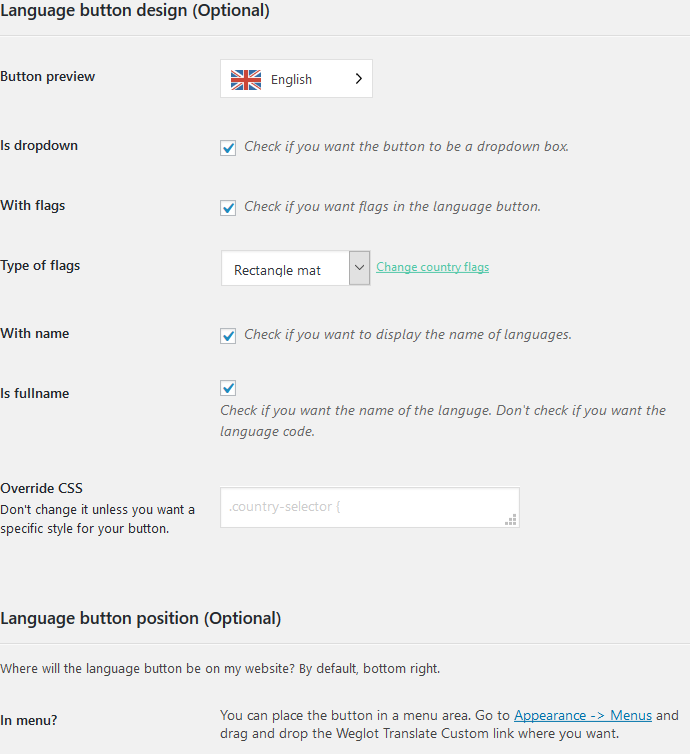Screen dimensions: 690x754
Task: Uncheck the With flags checkbox
Action: click(228, 207)
